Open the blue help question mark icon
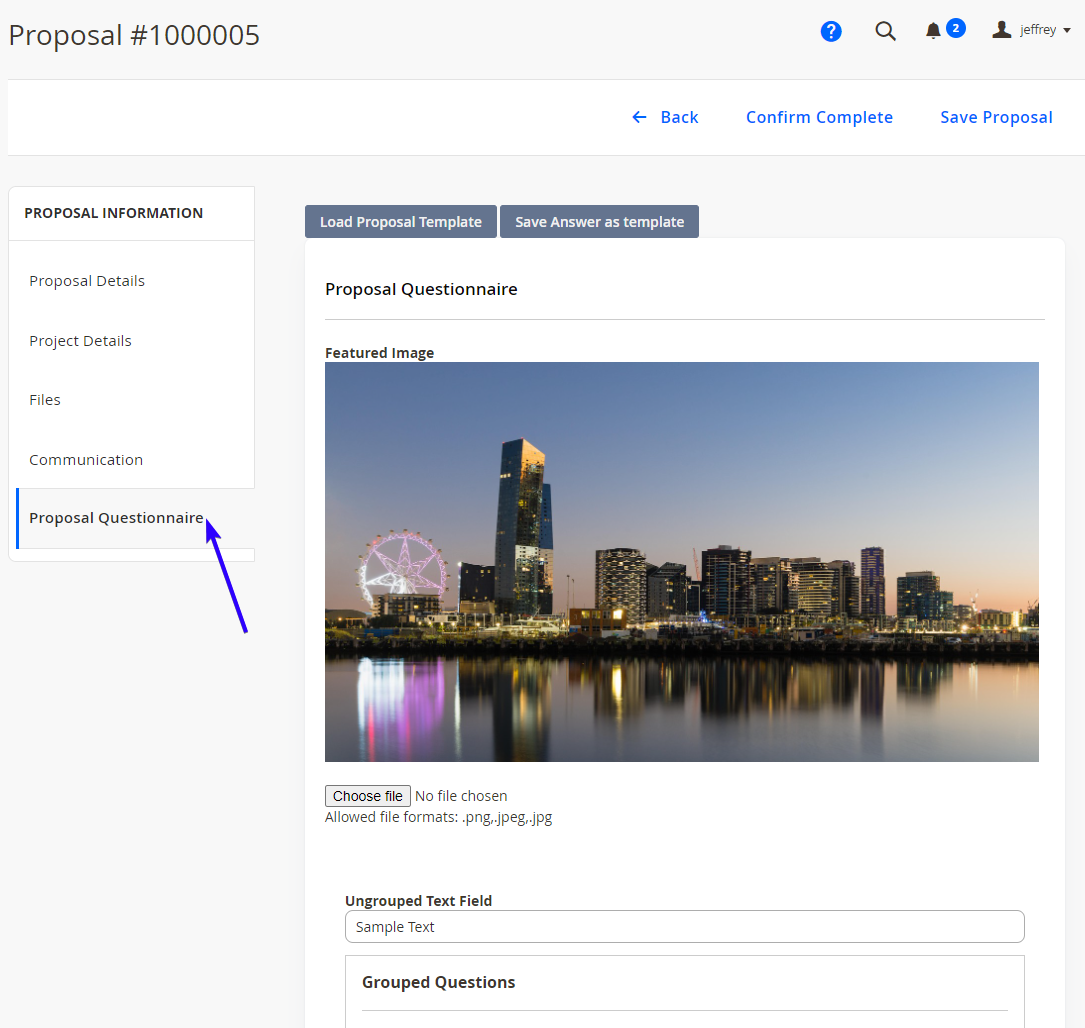Screen dimensions: 1085x1028 830,31
